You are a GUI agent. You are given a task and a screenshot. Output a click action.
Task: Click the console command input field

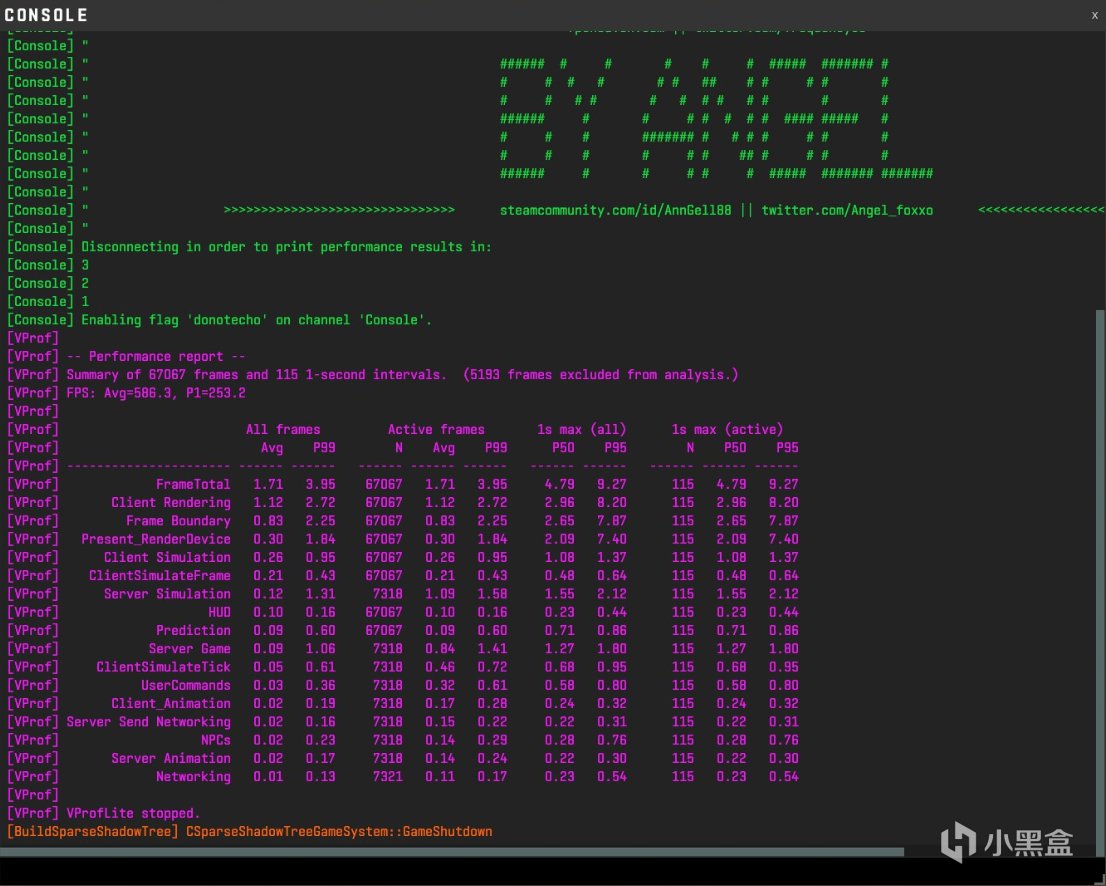tap(553, 870)
